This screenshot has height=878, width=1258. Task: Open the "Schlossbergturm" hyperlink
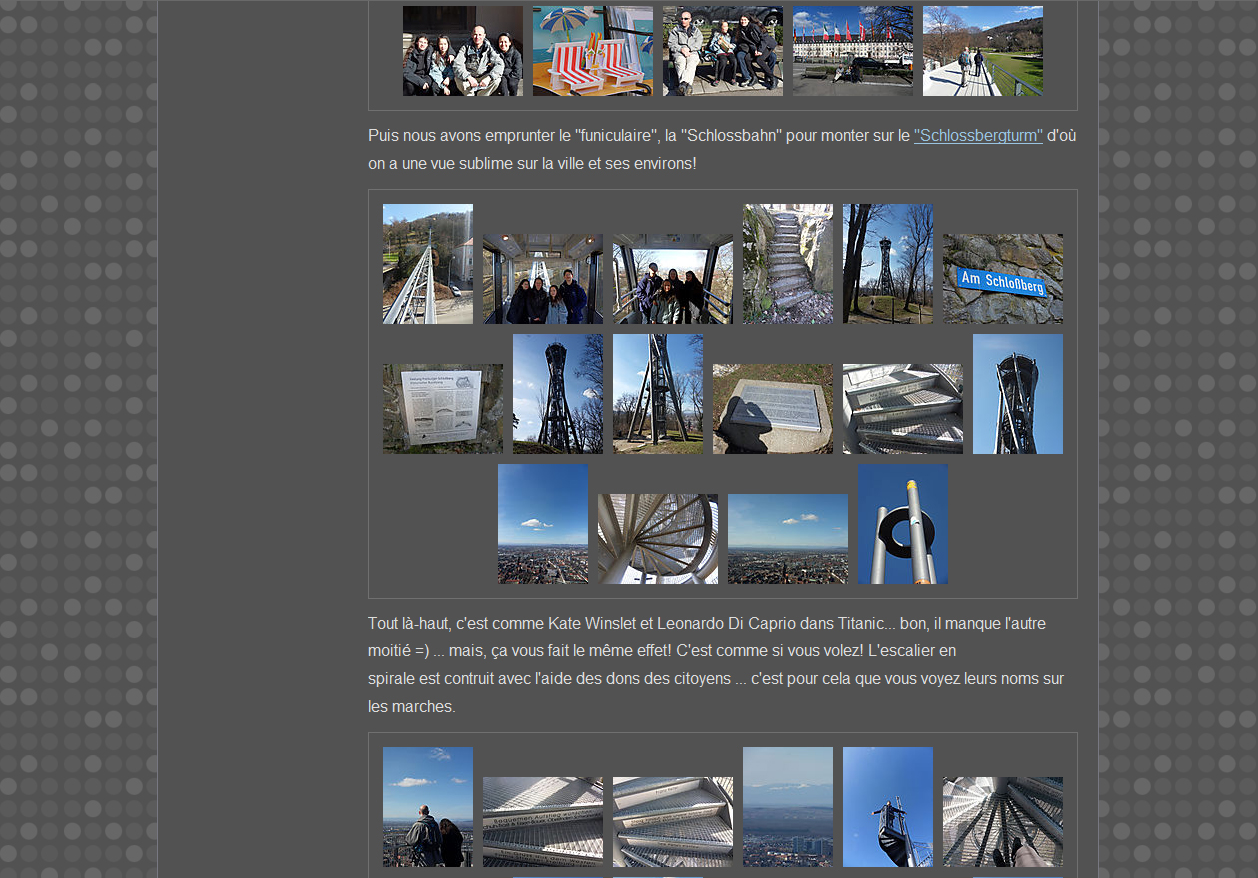977,136
